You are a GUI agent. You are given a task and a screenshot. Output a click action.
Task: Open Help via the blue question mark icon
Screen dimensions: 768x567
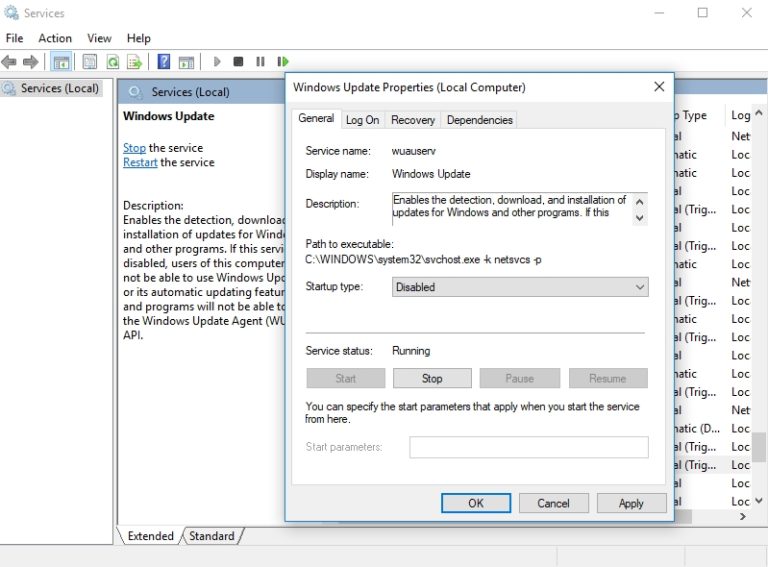coord(163,62)
